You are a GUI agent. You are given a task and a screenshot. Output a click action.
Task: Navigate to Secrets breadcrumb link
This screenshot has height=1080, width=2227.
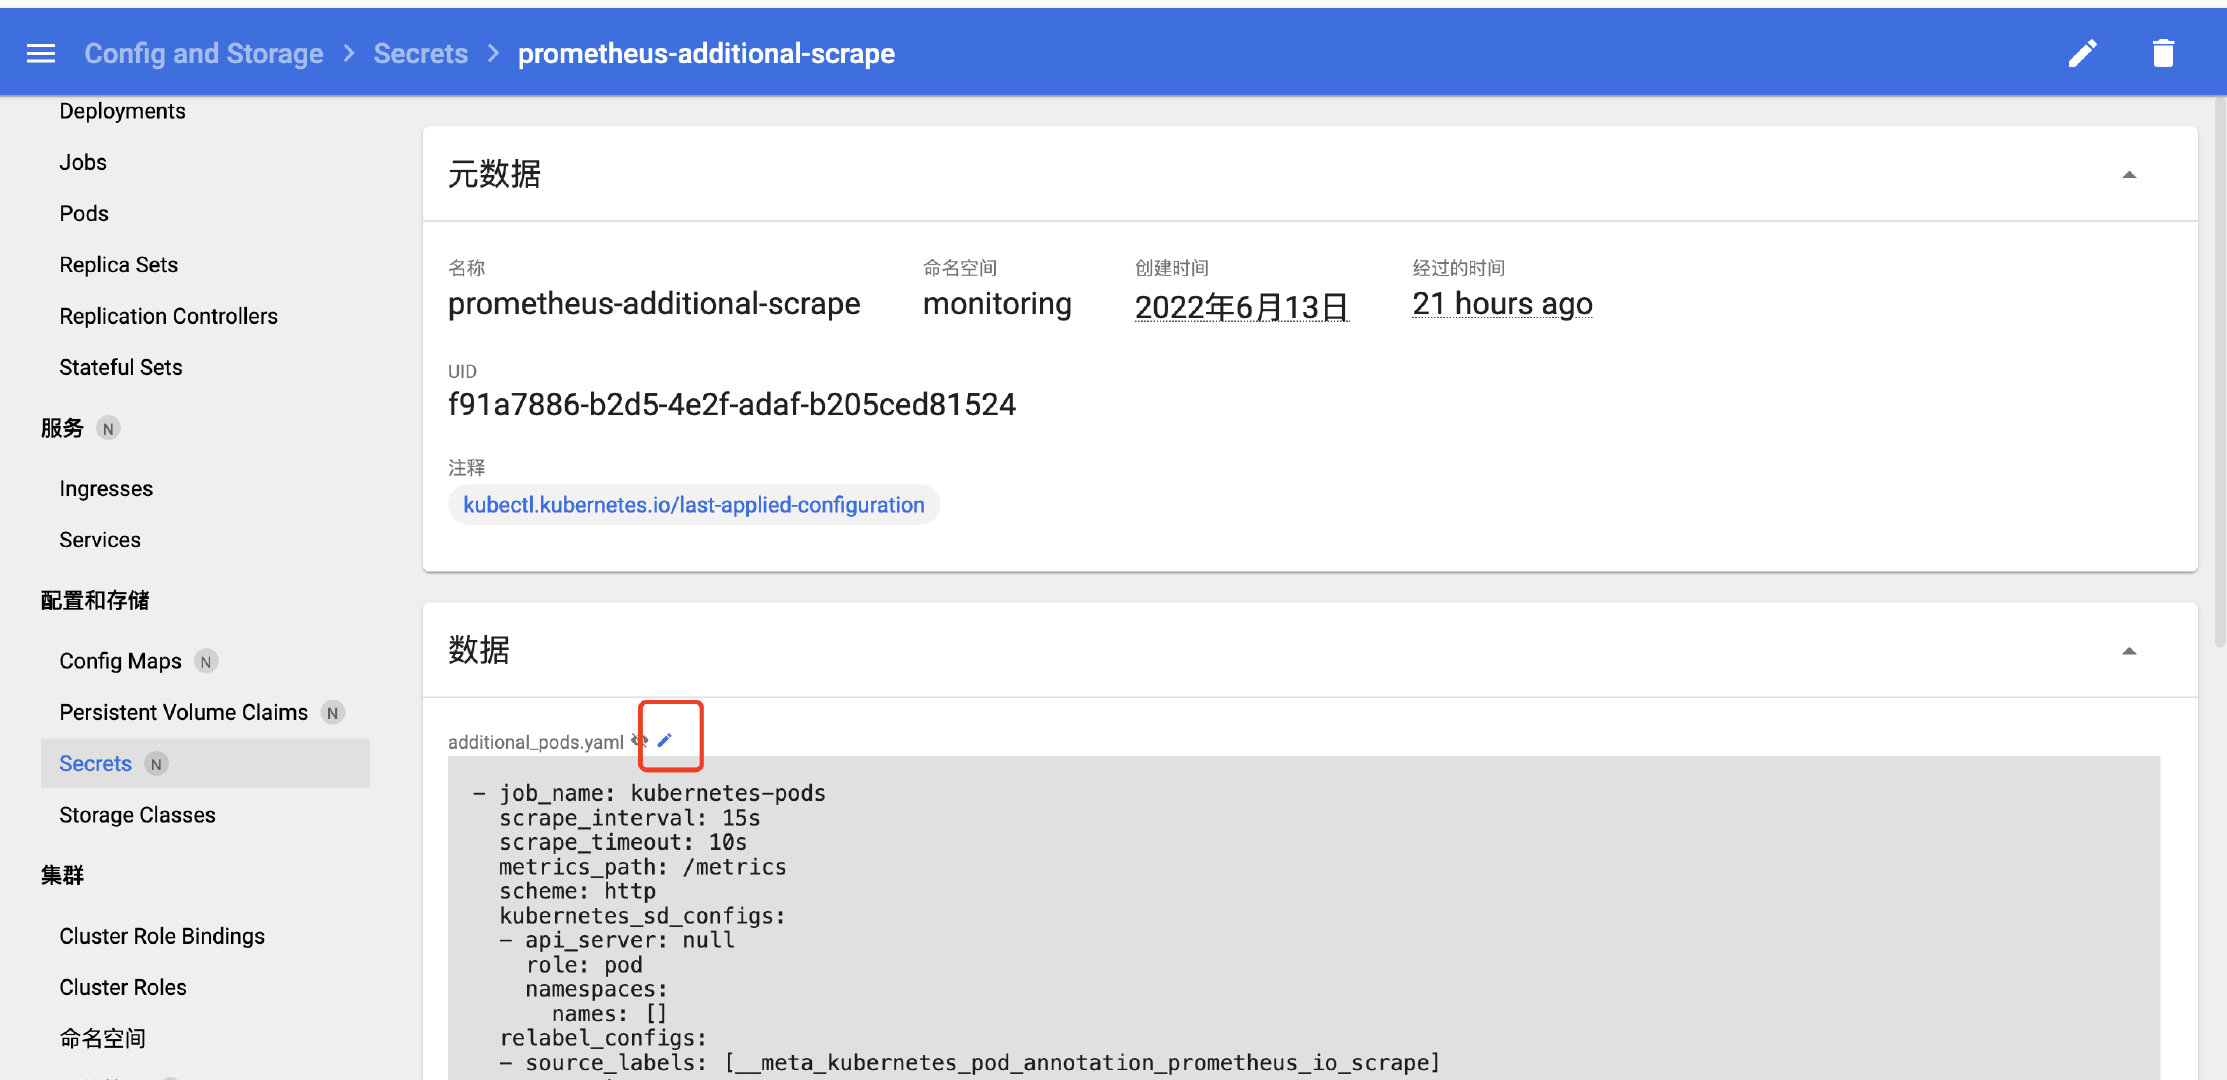pos(420,53)
